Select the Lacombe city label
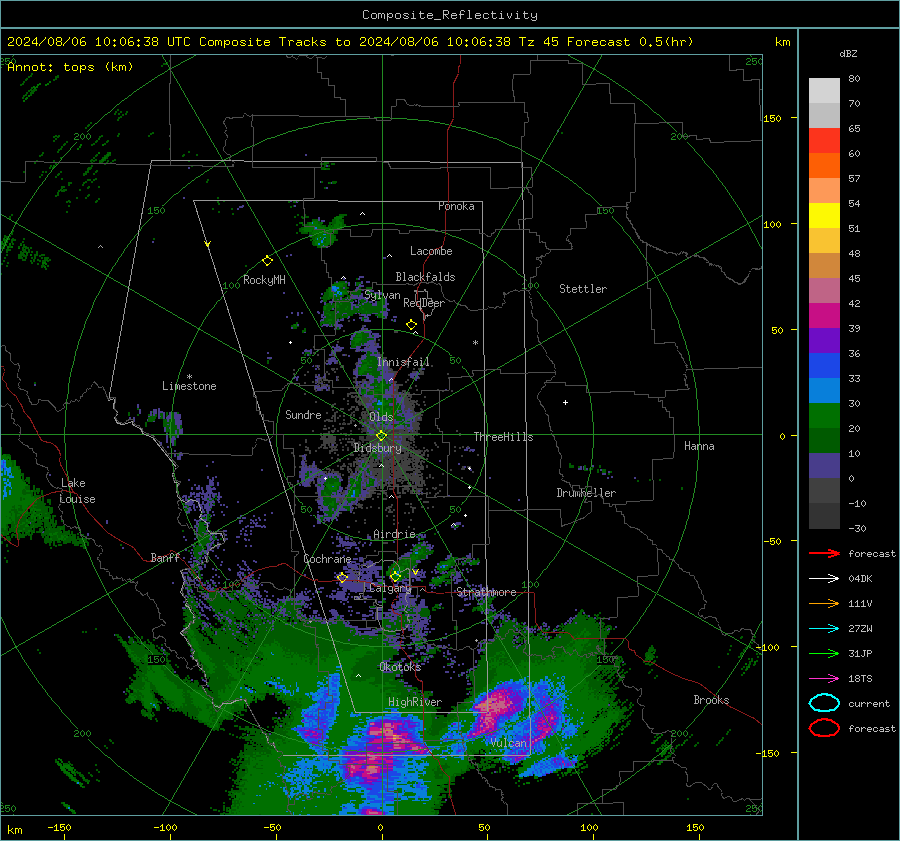Screen dimensions: 900x841 (x=431, y=251)
